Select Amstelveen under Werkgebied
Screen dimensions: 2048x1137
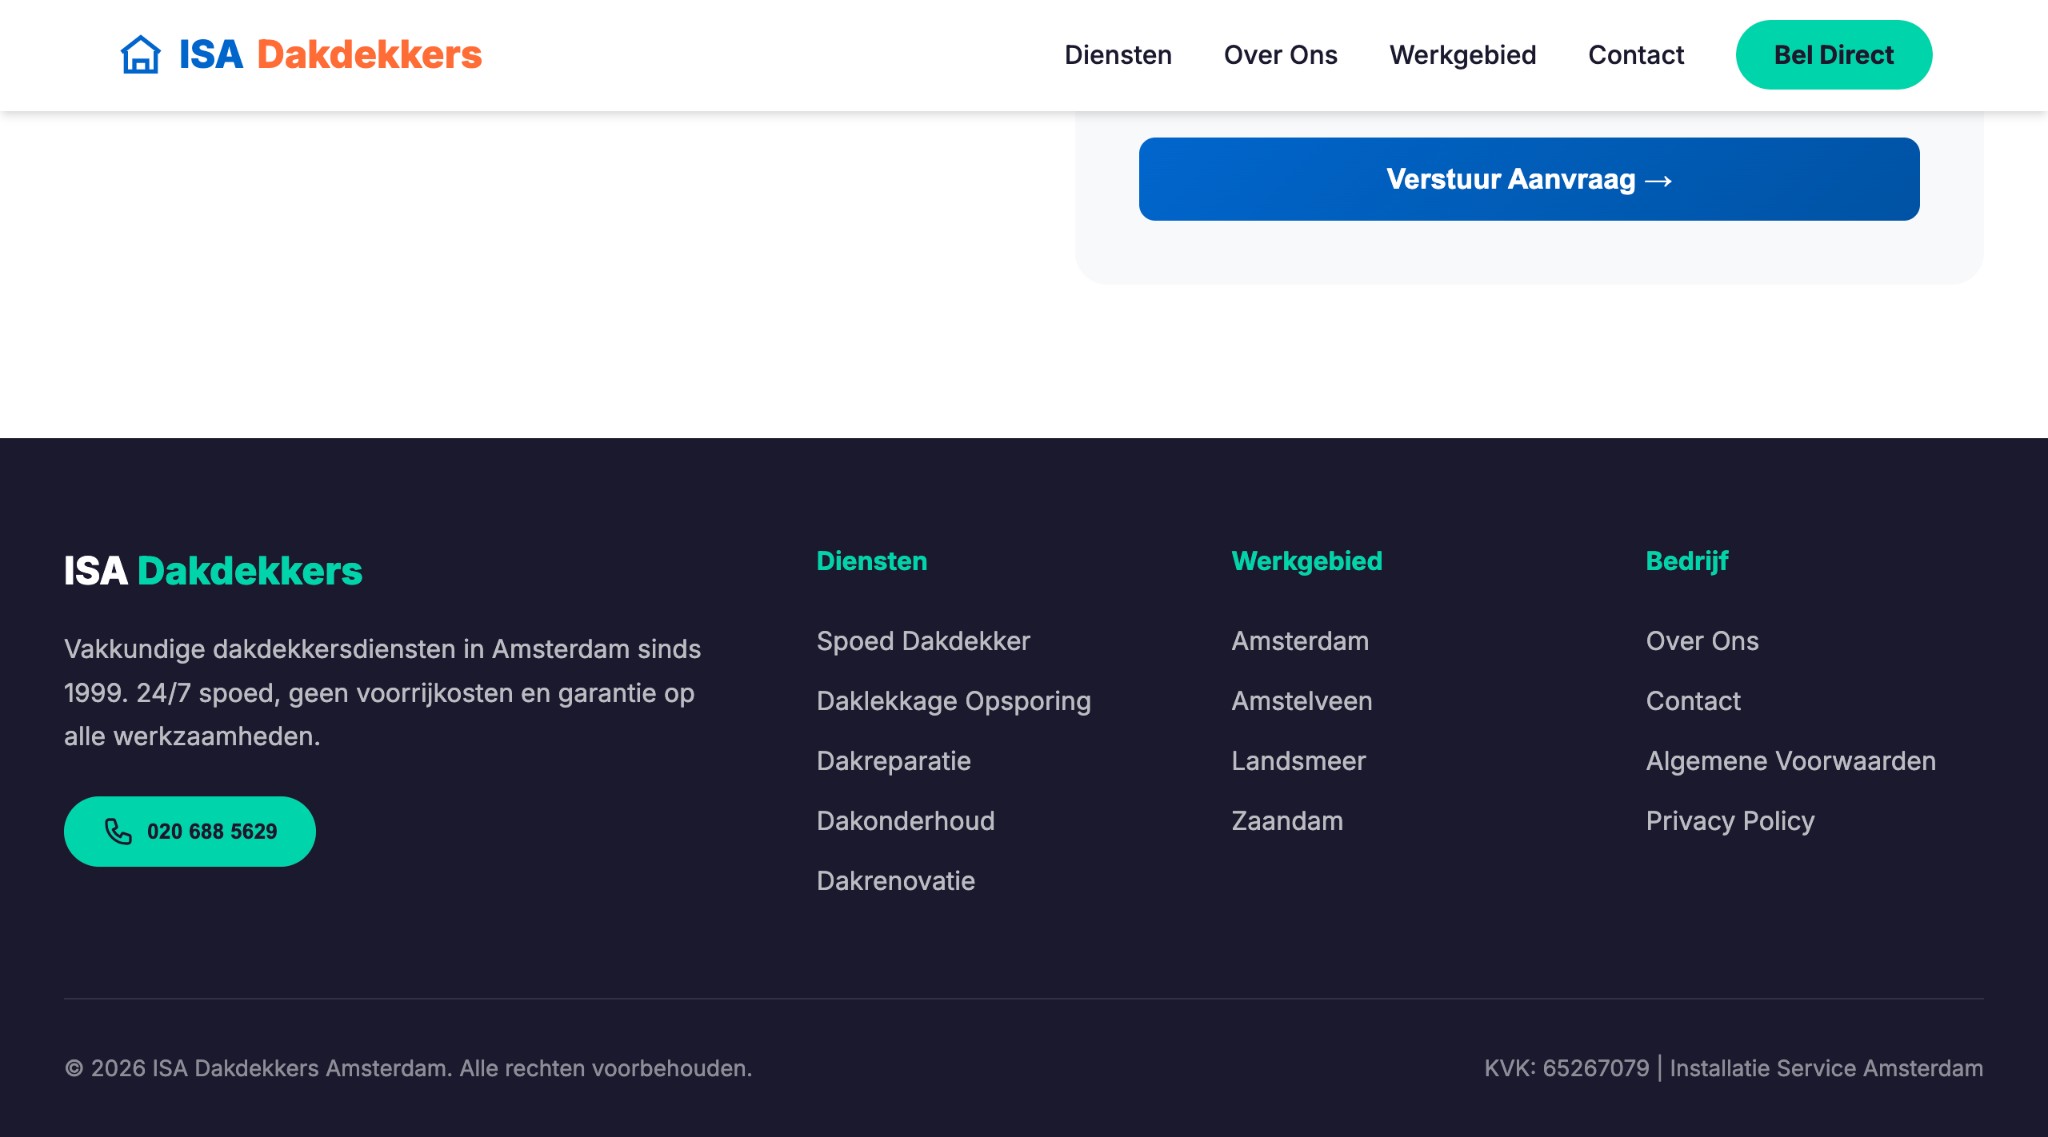[1302, 701]
